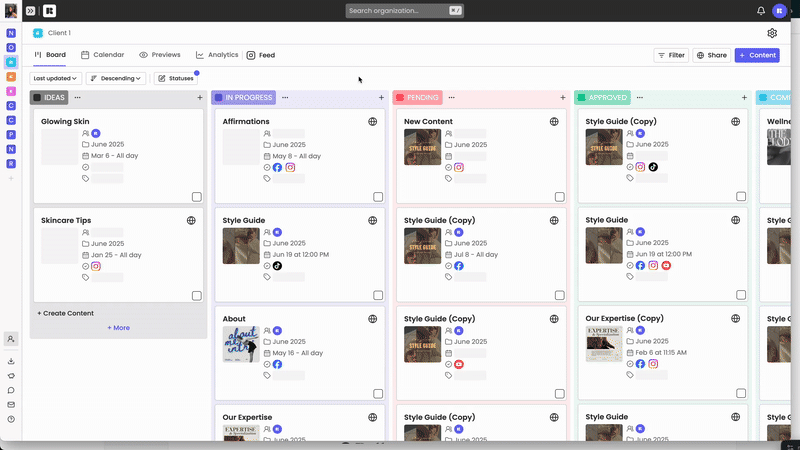Tick the checkbox on About card
The width and height of the screenshot is (800, 450).
[378, 394]
